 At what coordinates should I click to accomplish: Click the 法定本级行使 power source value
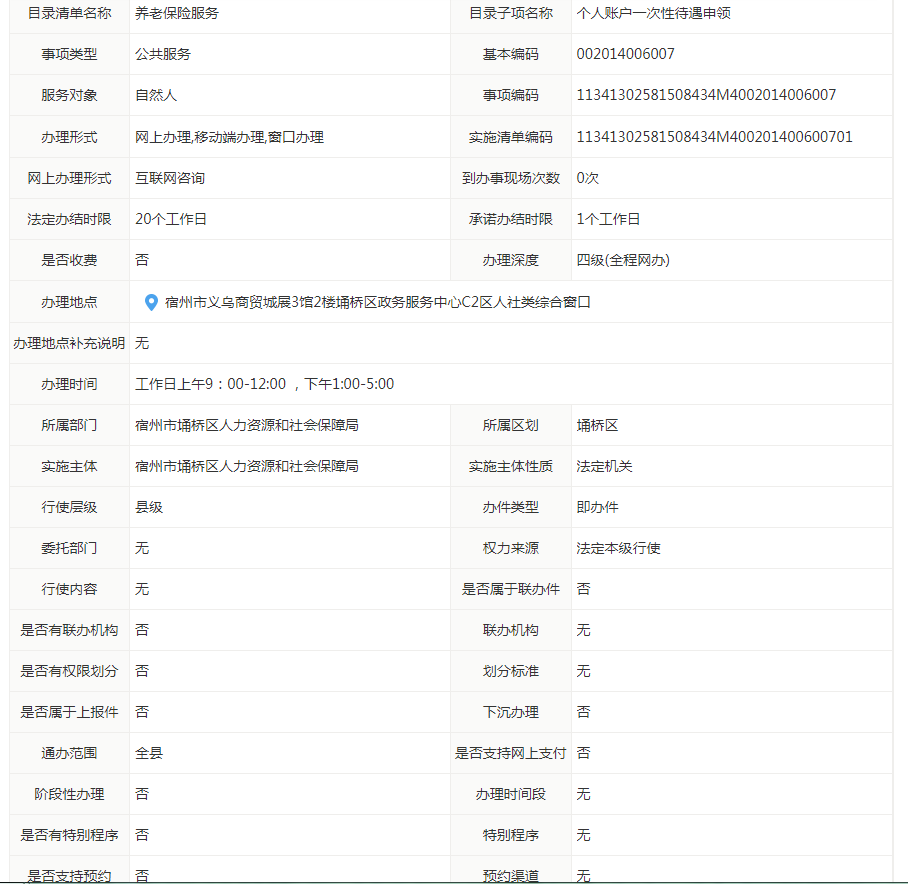(618, 548)
